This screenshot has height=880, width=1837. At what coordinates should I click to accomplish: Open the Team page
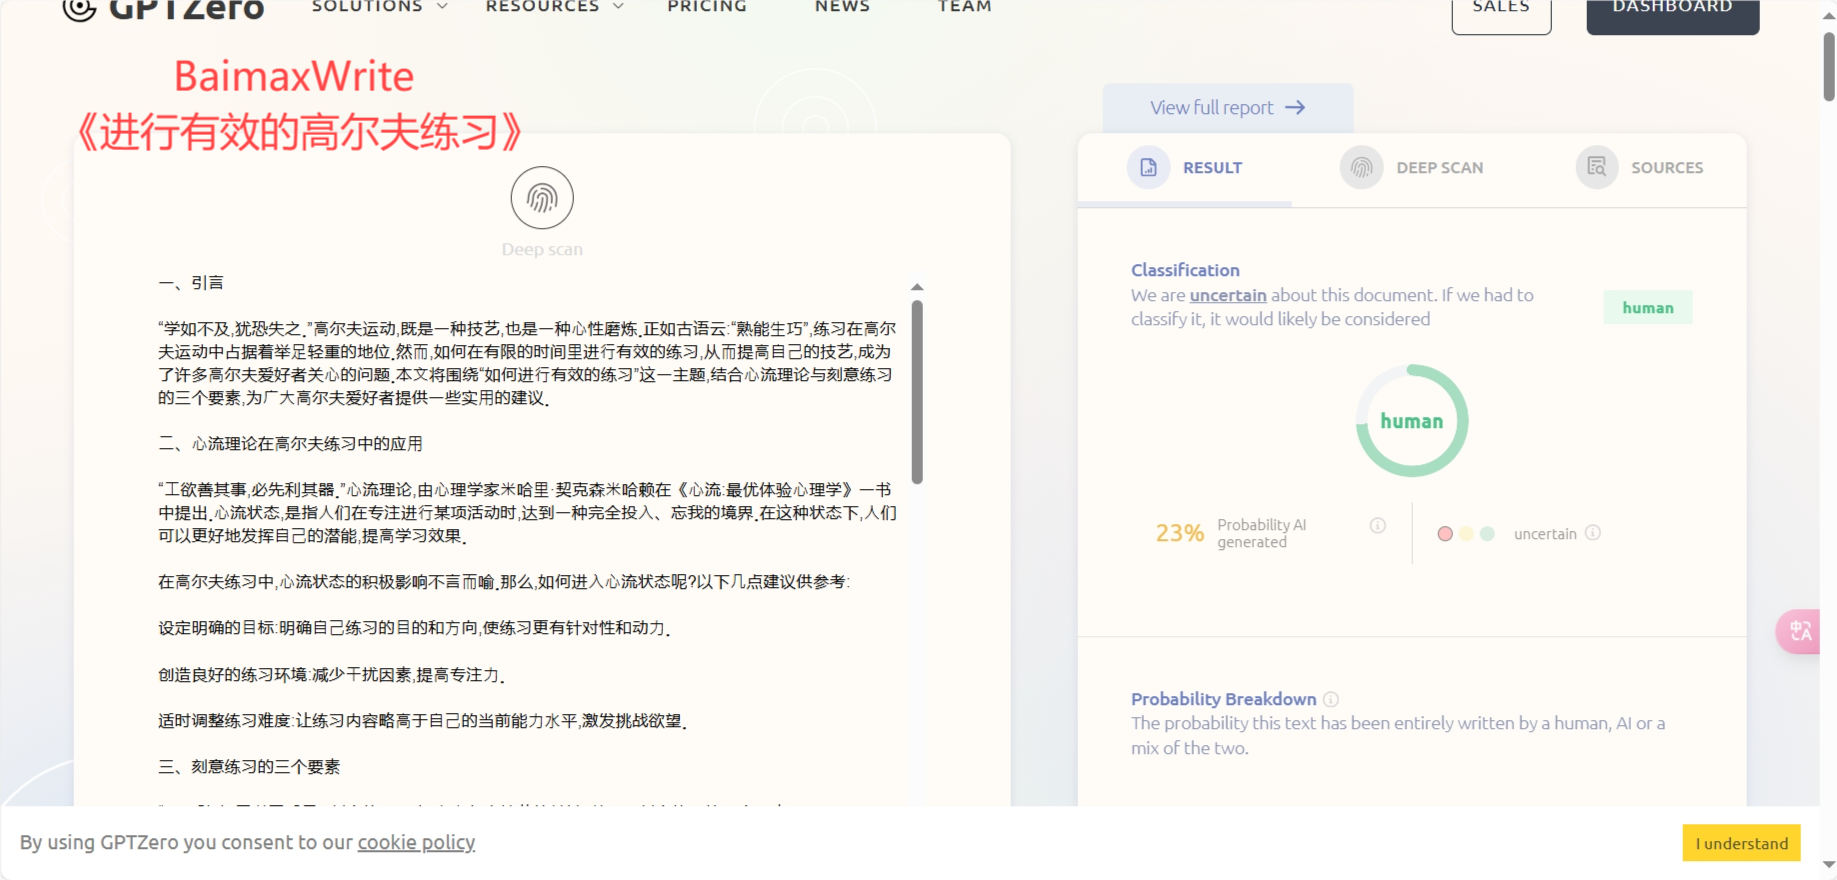point(964,7)
